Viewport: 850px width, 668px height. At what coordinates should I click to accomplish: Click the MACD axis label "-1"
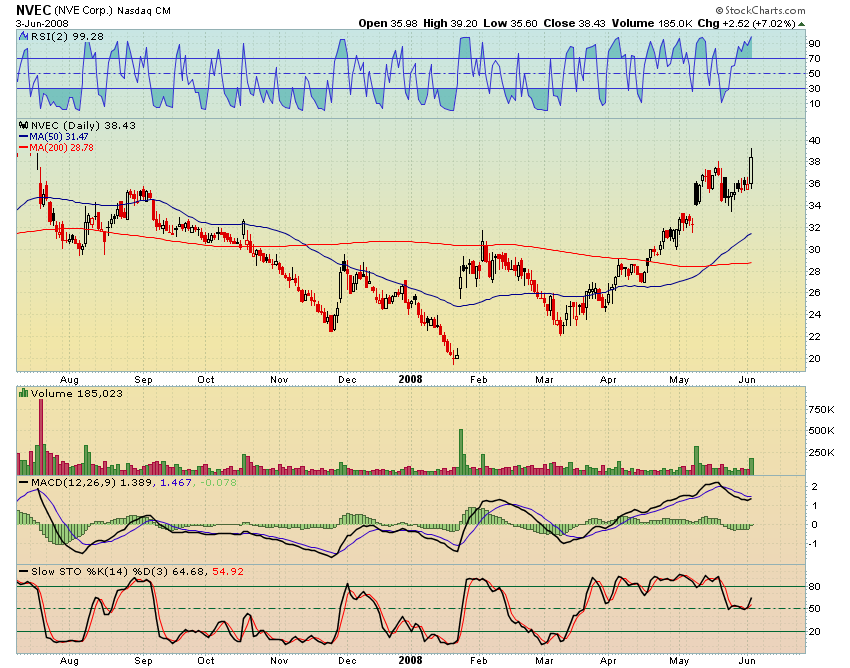814,544
